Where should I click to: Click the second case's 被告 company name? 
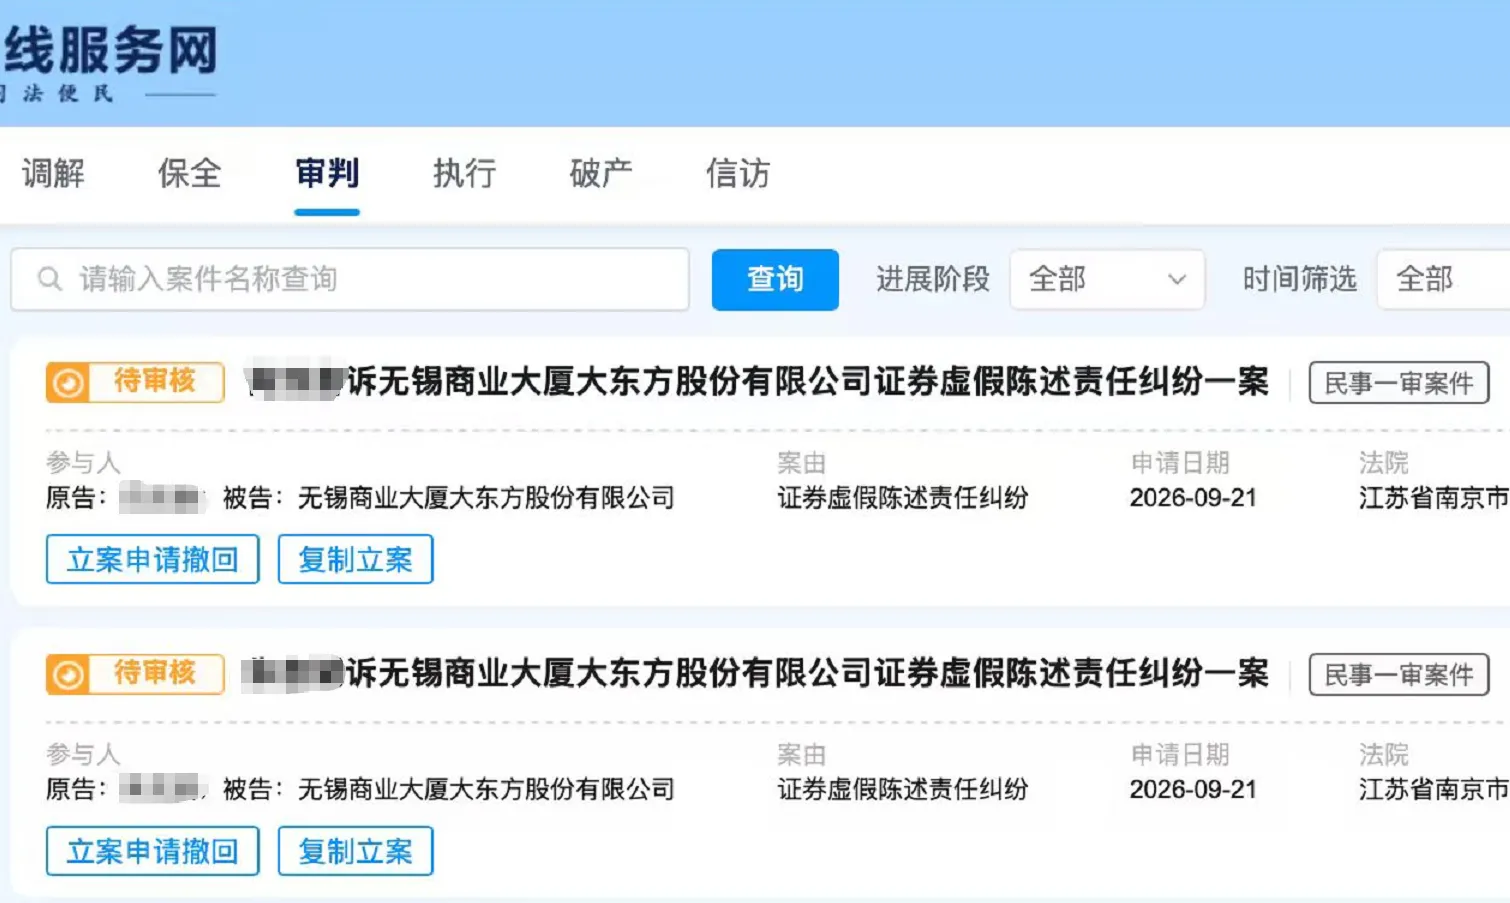coord(486,789)
